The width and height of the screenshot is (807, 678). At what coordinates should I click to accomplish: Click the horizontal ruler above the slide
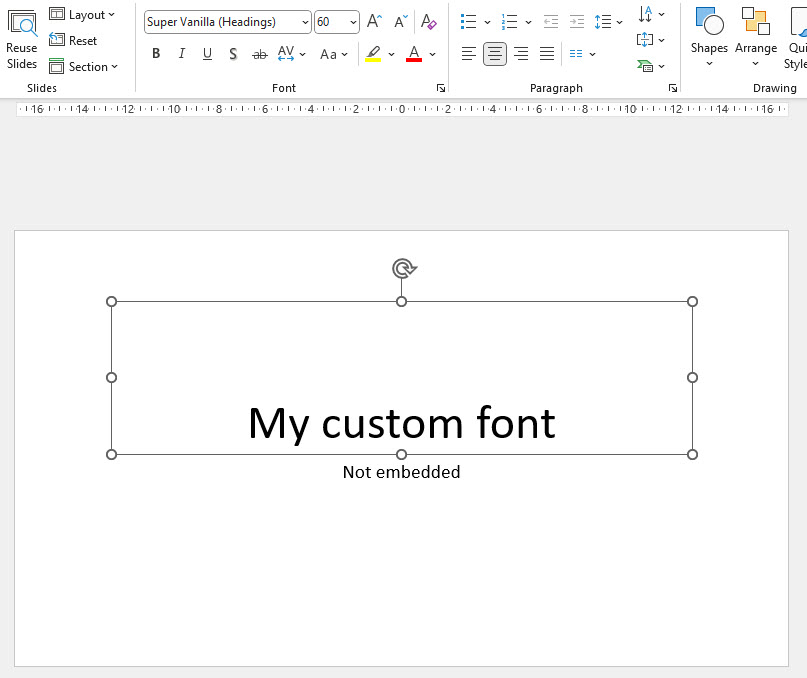pyautogui.click(x=402, y=109)
